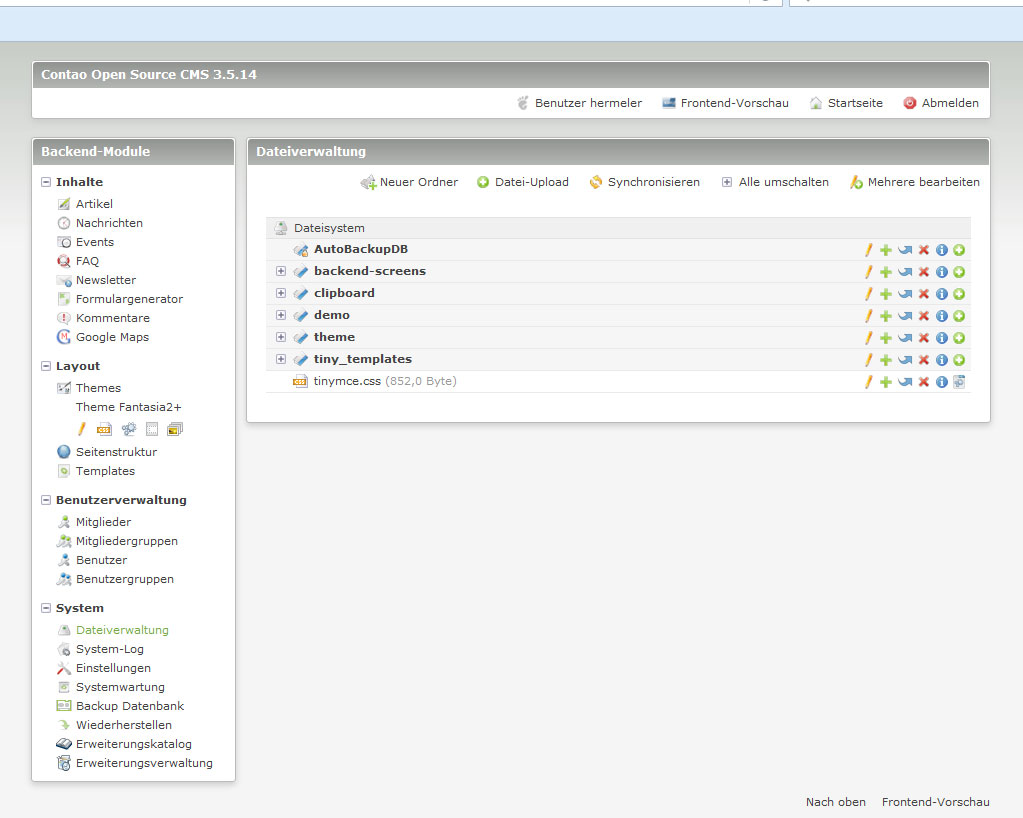The height and width of the screenshot is (818, 1023).
Task: Click image sizes icon under Theme Fantasia2+
Action: click(x=175, y=429)
